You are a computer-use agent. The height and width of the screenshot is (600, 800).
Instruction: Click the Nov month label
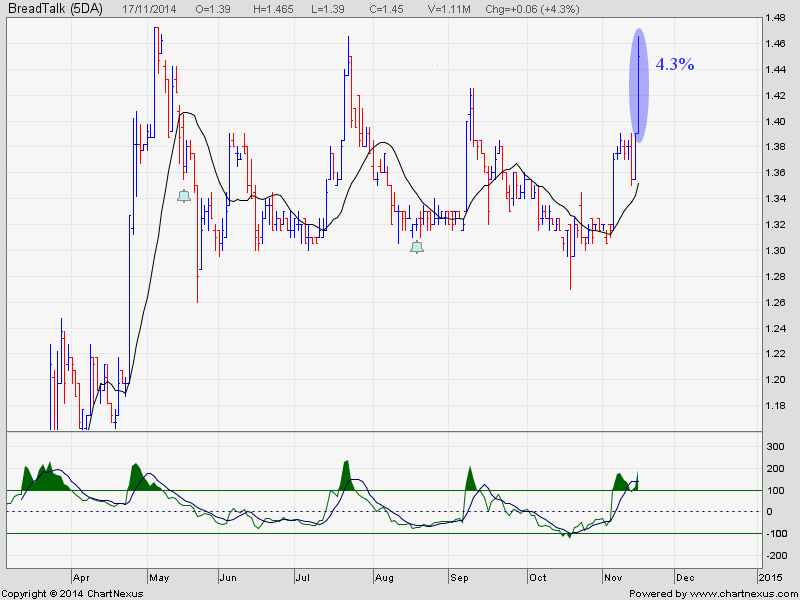tap(613, 578)
